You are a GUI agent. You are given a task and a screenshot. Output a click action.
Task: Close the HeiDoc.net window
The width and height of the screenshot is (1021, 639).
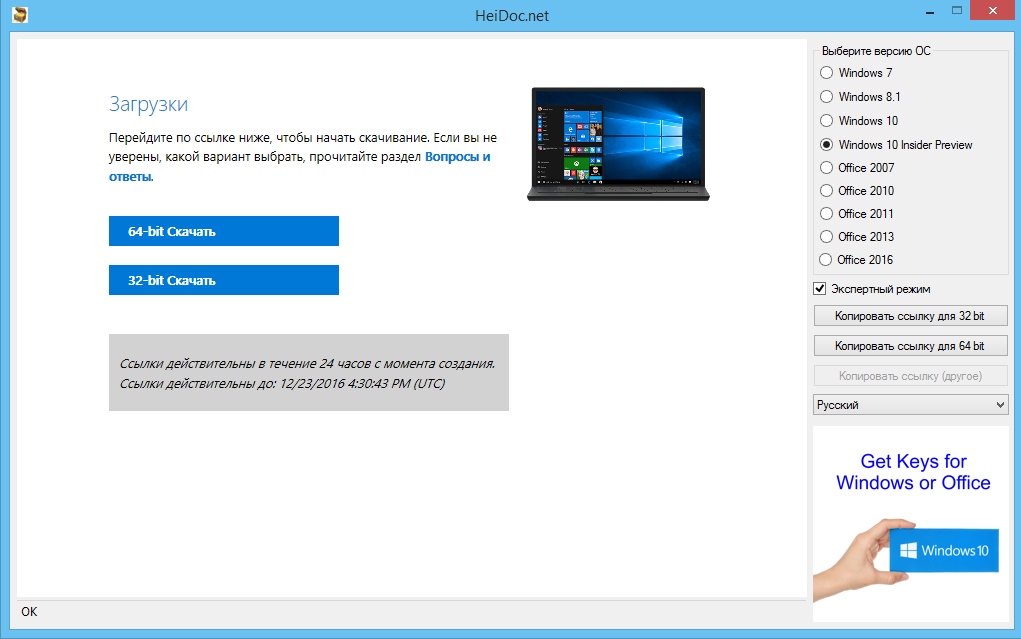click(993, 10)
